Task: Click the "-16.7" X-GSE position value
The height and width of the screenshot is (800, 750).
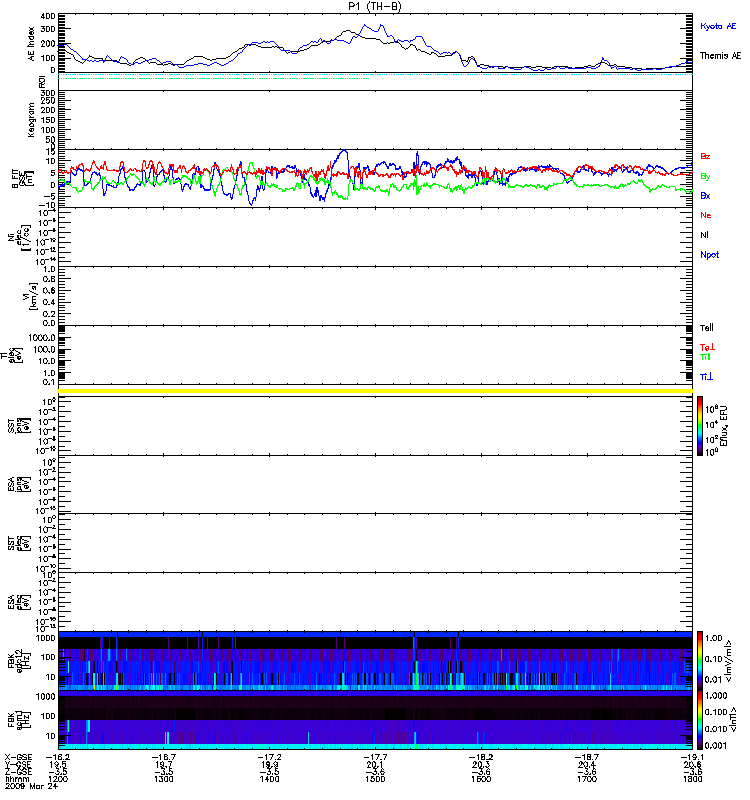Action: [164, 757]
